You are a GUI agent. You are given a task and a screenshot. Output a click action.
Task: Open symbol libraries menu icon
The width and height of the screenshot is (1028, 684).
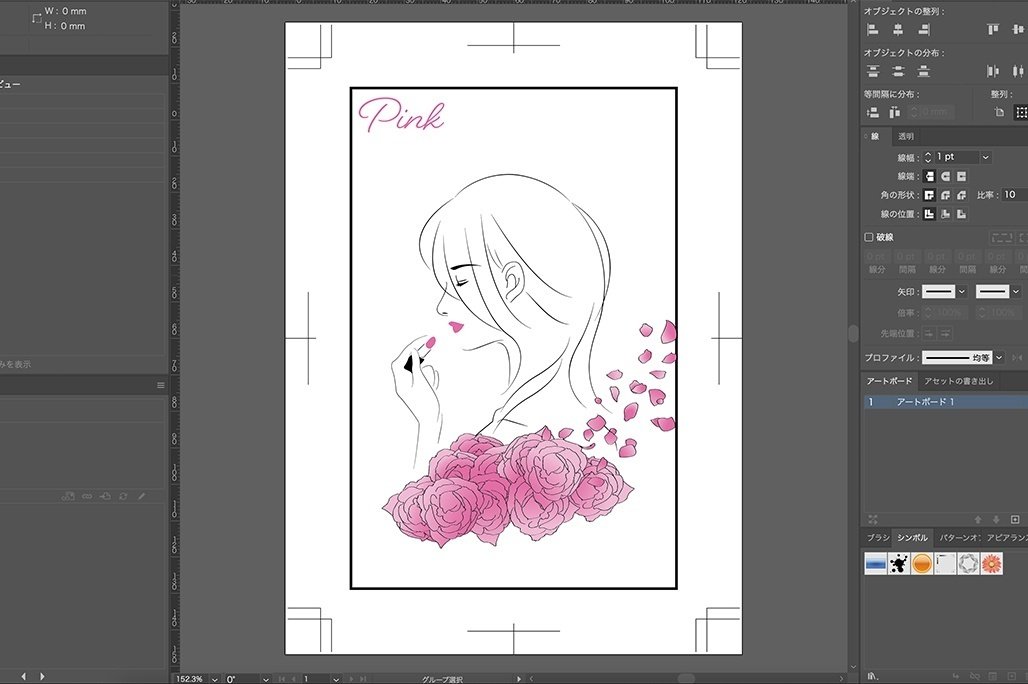[872, 676]
